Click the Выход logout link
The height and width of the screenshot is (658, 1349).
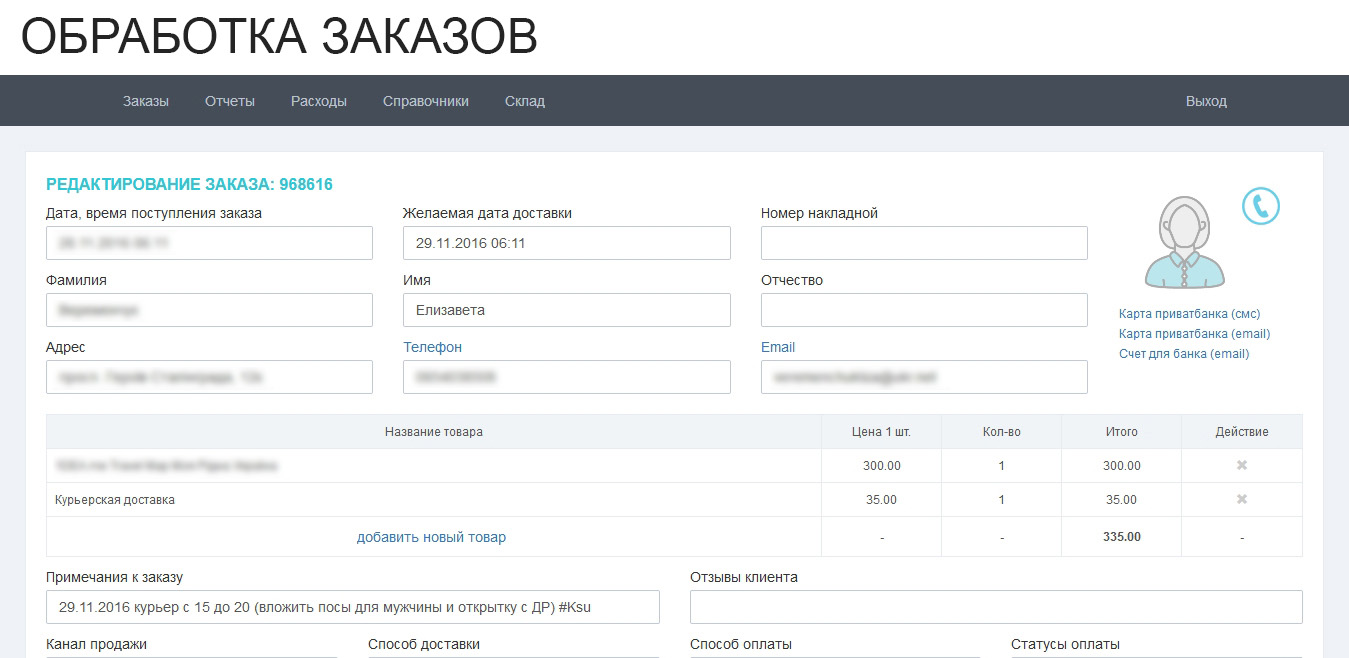[1206, 101]
